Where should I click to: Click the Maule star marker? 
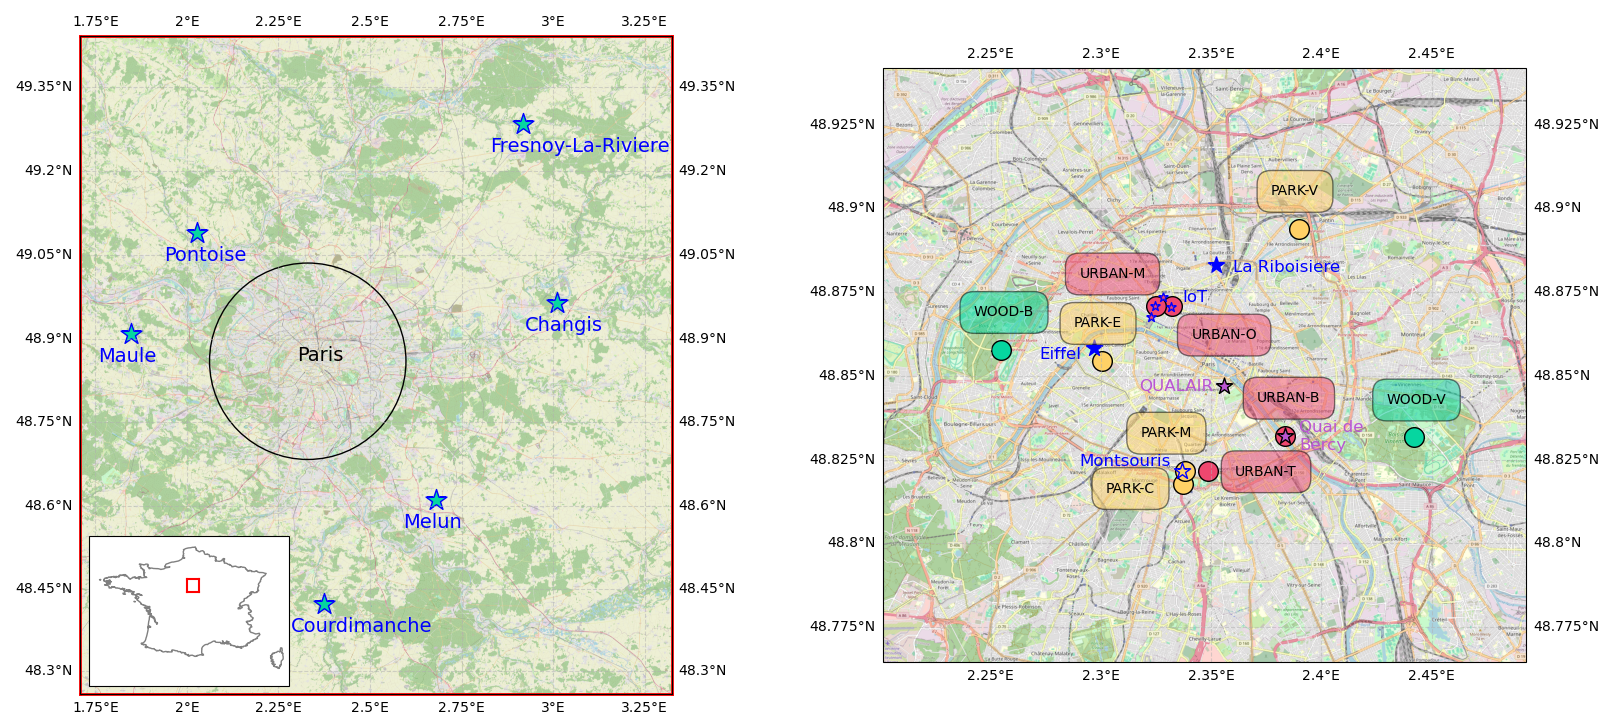click(131, 334)
